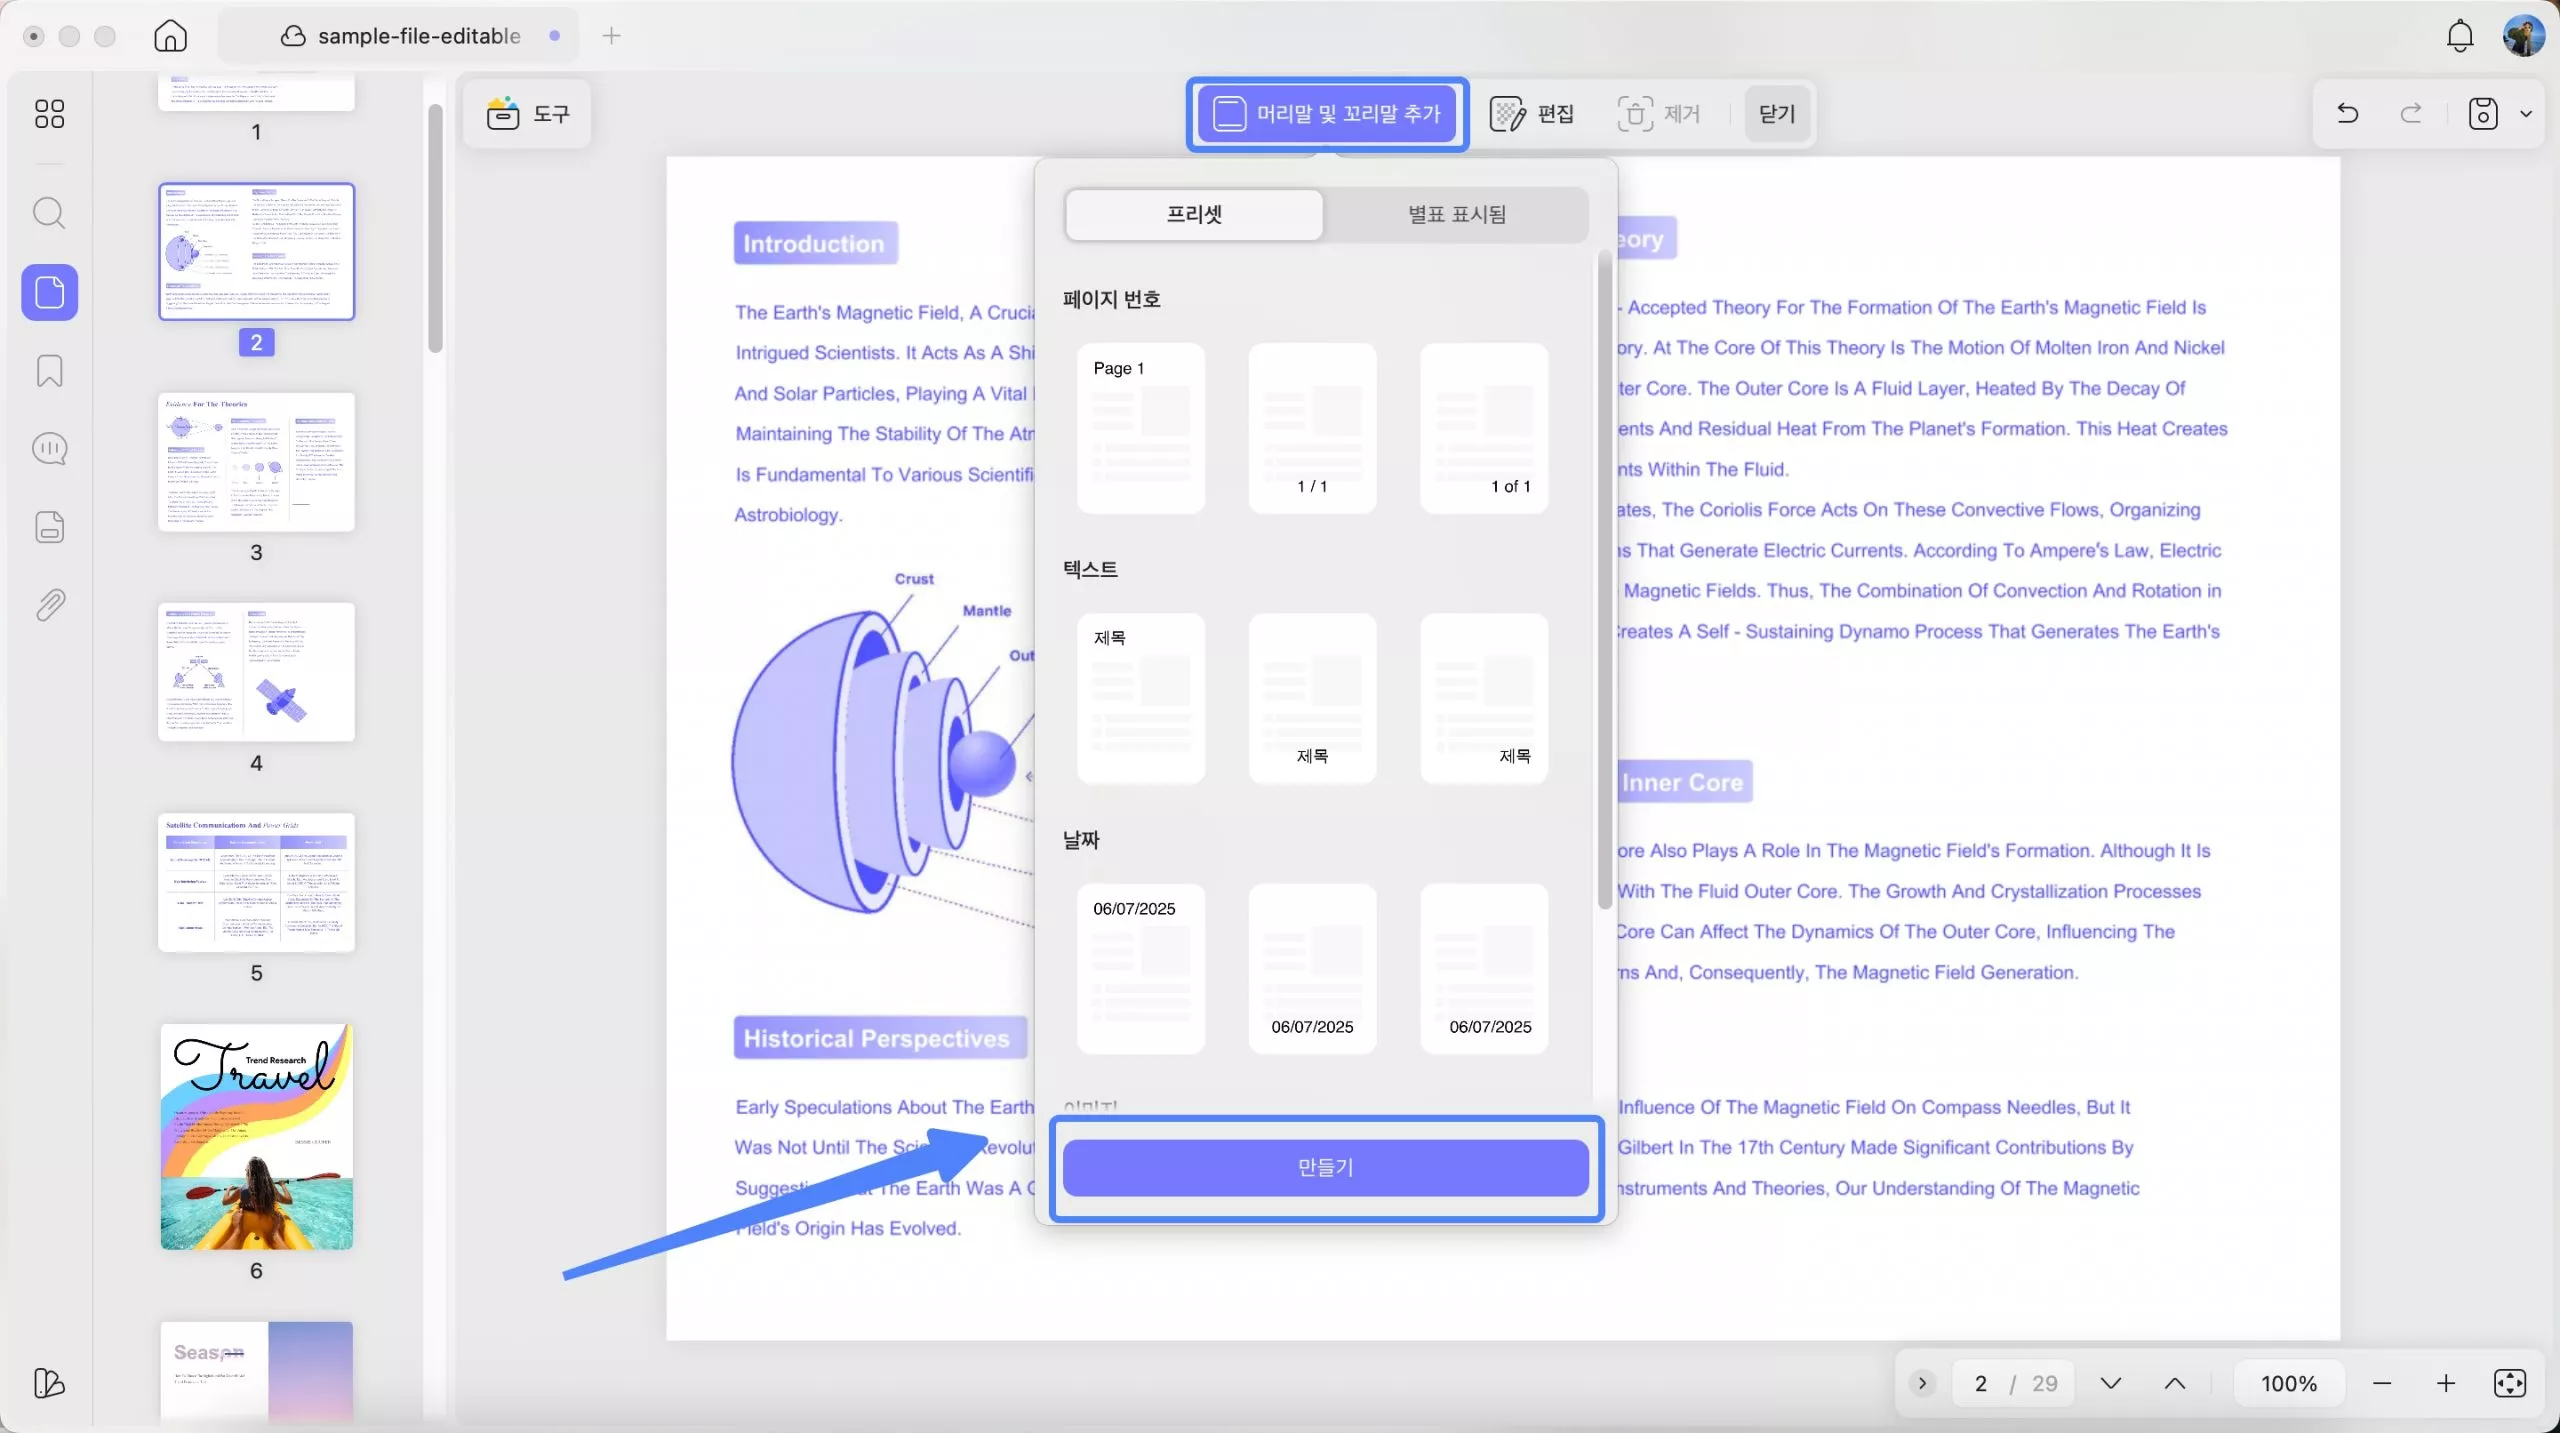
Task: Open the thumbnails grid view icon
Action: click(49, 114)
